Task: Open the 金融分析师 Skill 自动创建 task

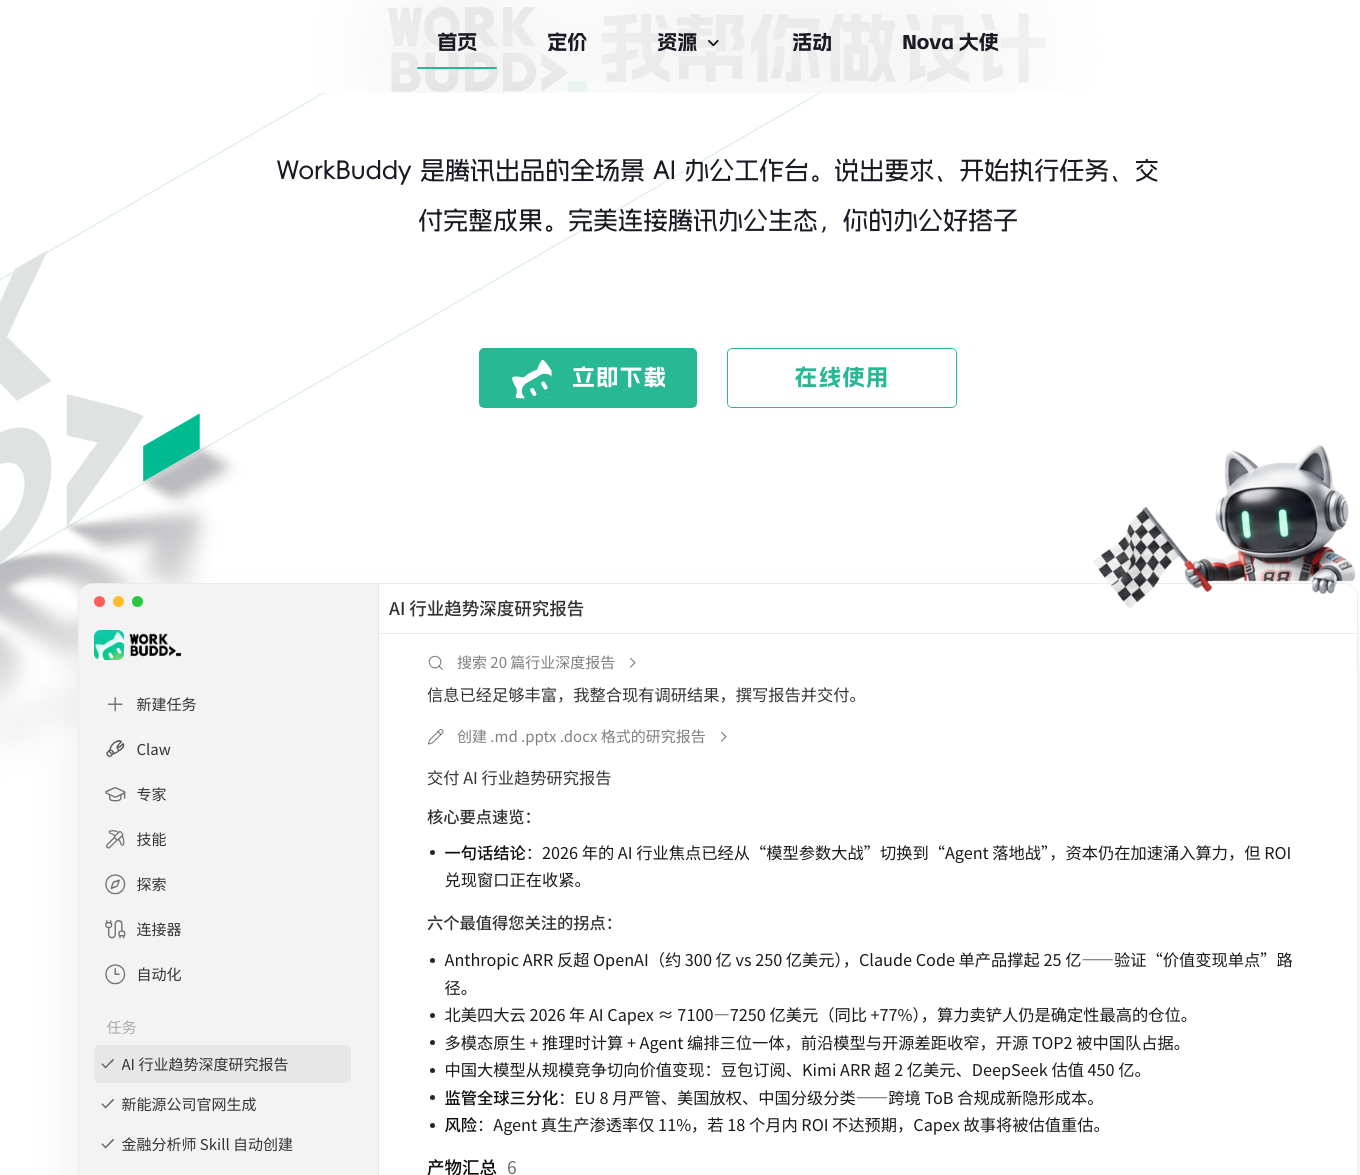Action: 222,1144
